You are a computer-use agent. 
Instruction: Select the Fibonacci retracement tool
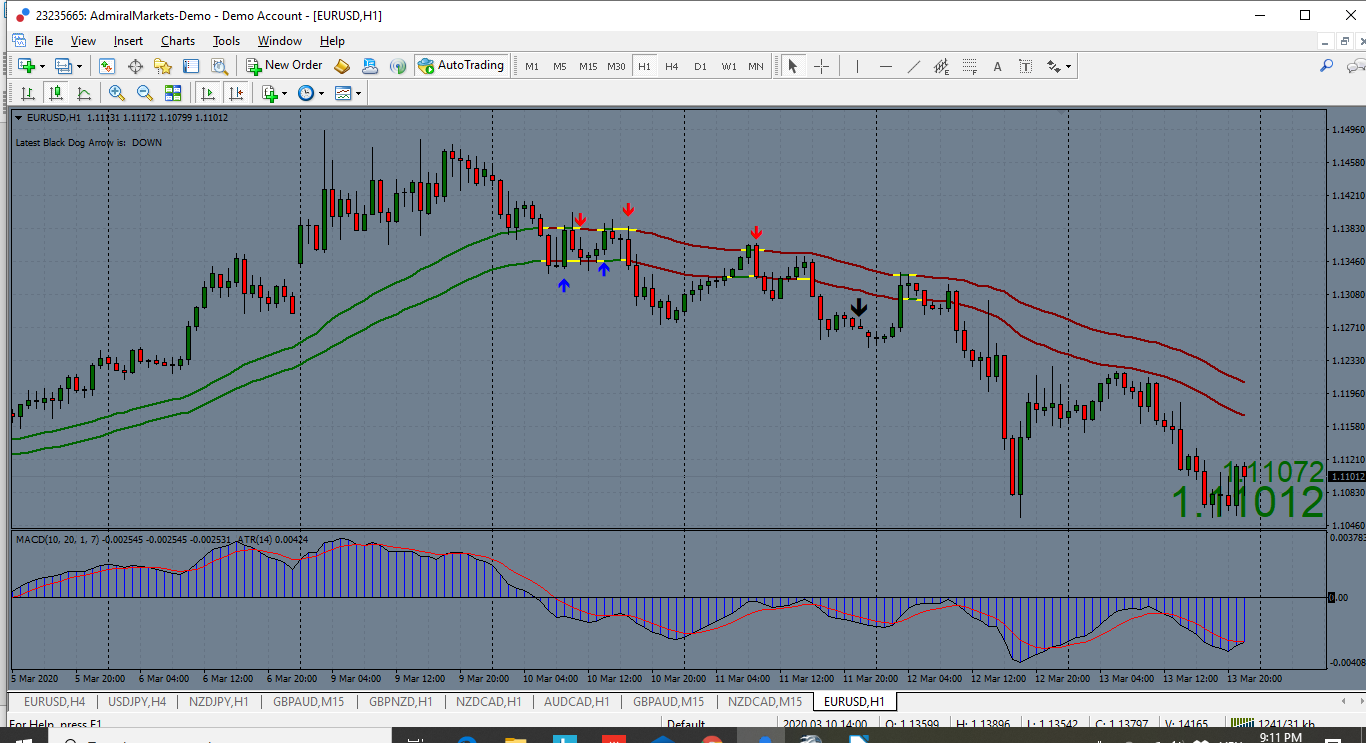(969, 66)
